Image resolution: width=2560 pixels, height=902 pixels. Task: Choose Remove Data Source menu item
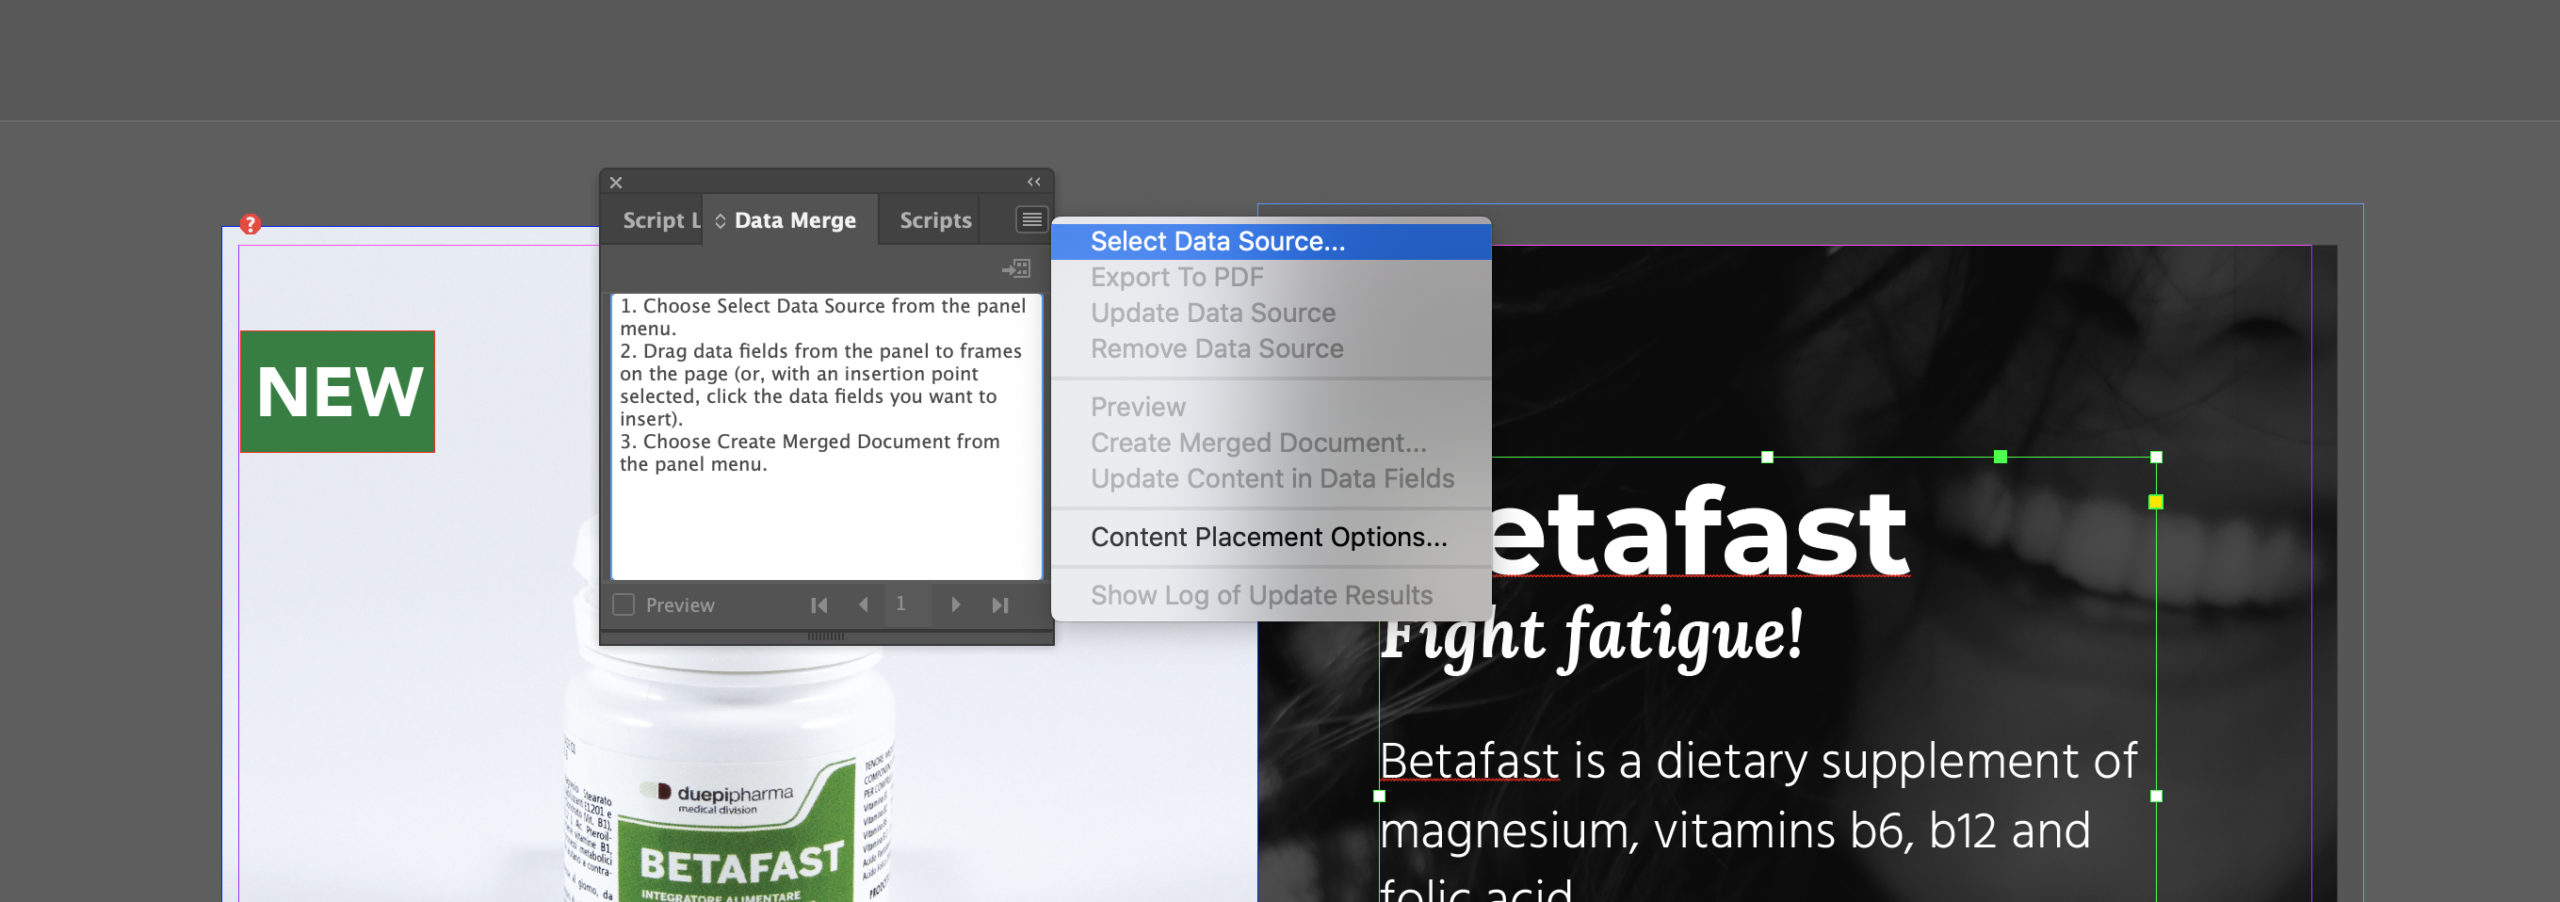tap(1271, 349)
